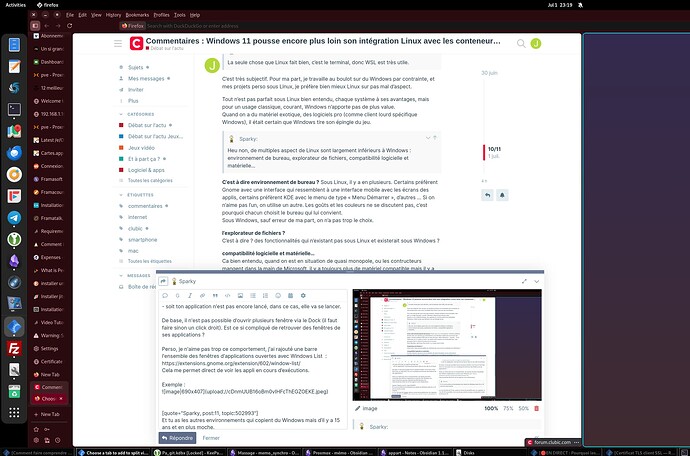This screenshot has width=690, height=456.
Task: Click the speech bubble icon in the composer toolbar
Action: click(165, 295)
